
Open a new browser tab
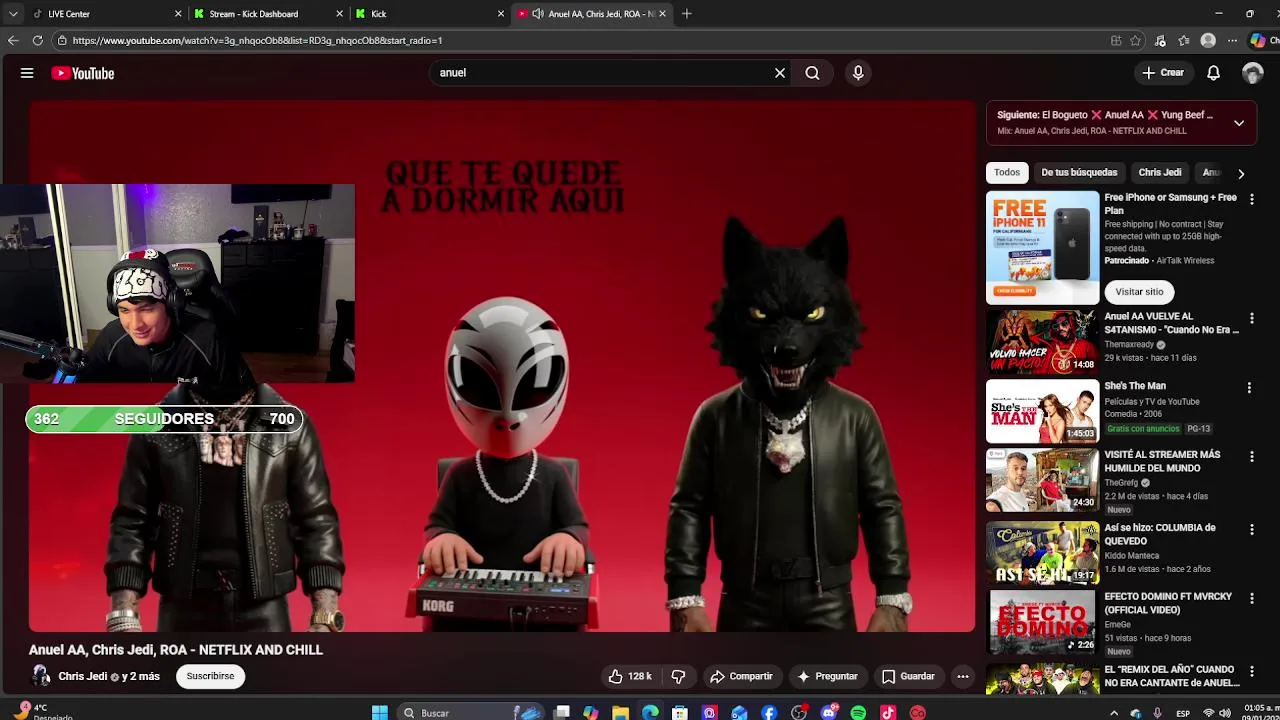coord(687,14)
